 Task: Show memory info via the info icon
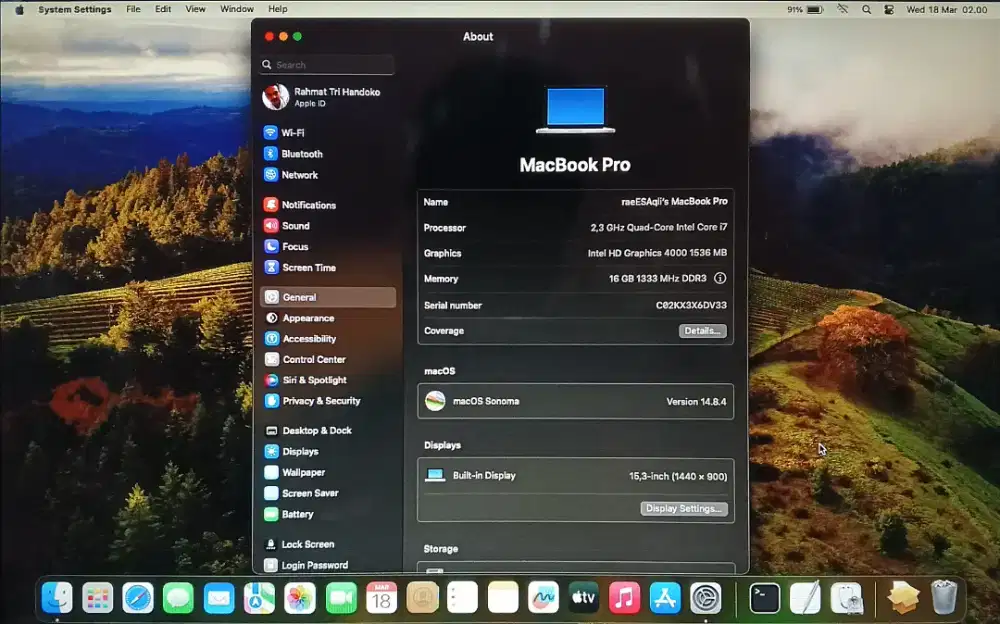click(x=720, y=278)
